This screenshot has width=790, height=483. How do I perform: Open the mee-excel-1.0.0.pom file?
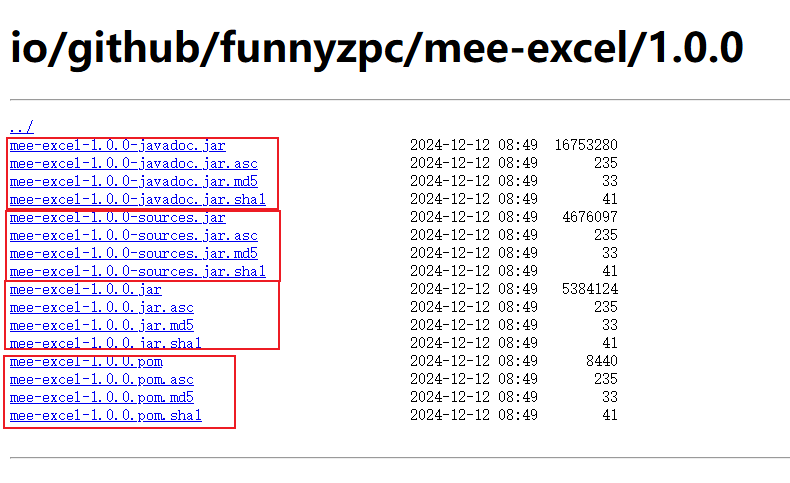pos(86,362)
